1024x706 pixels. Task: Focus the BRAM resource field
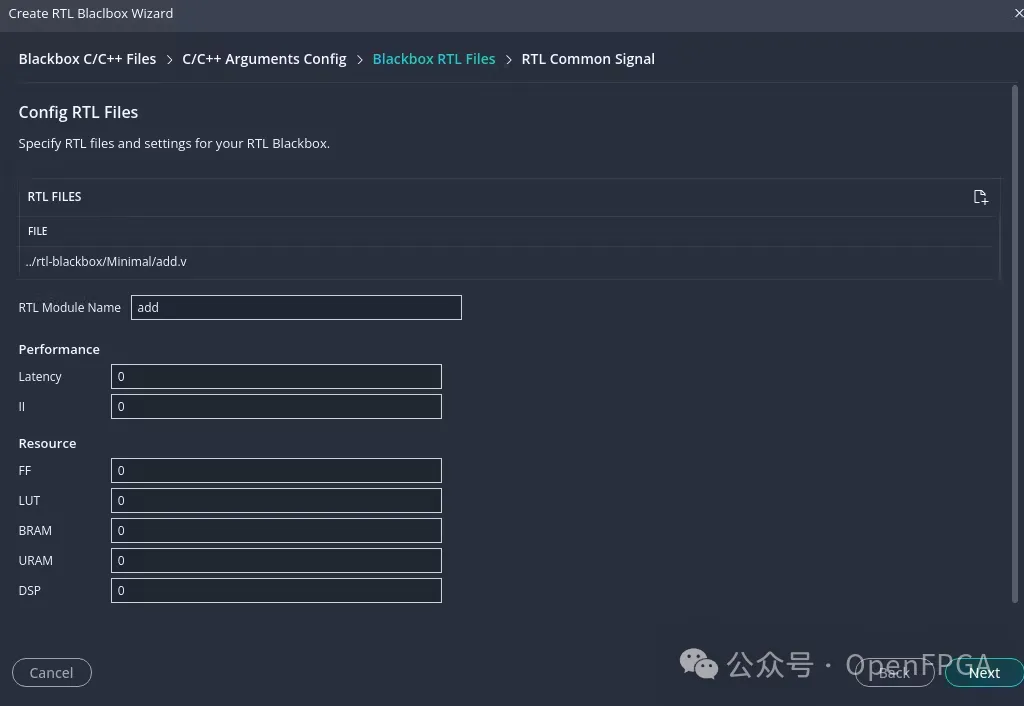tap(276, 531)
